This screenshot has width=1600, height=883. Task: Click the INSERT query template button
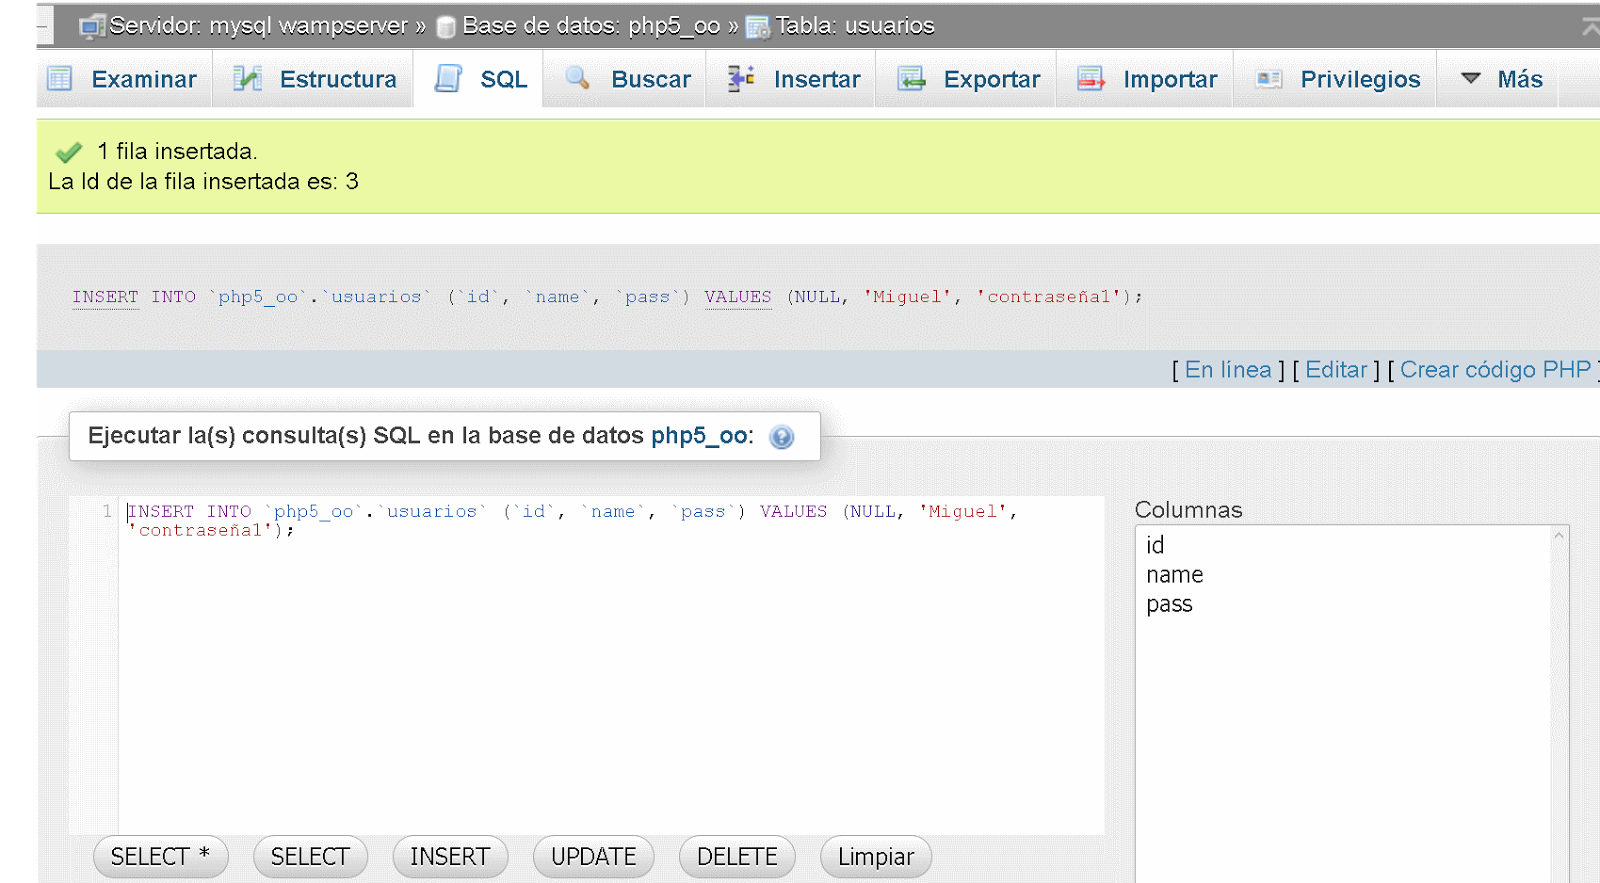tap(450, 857)
